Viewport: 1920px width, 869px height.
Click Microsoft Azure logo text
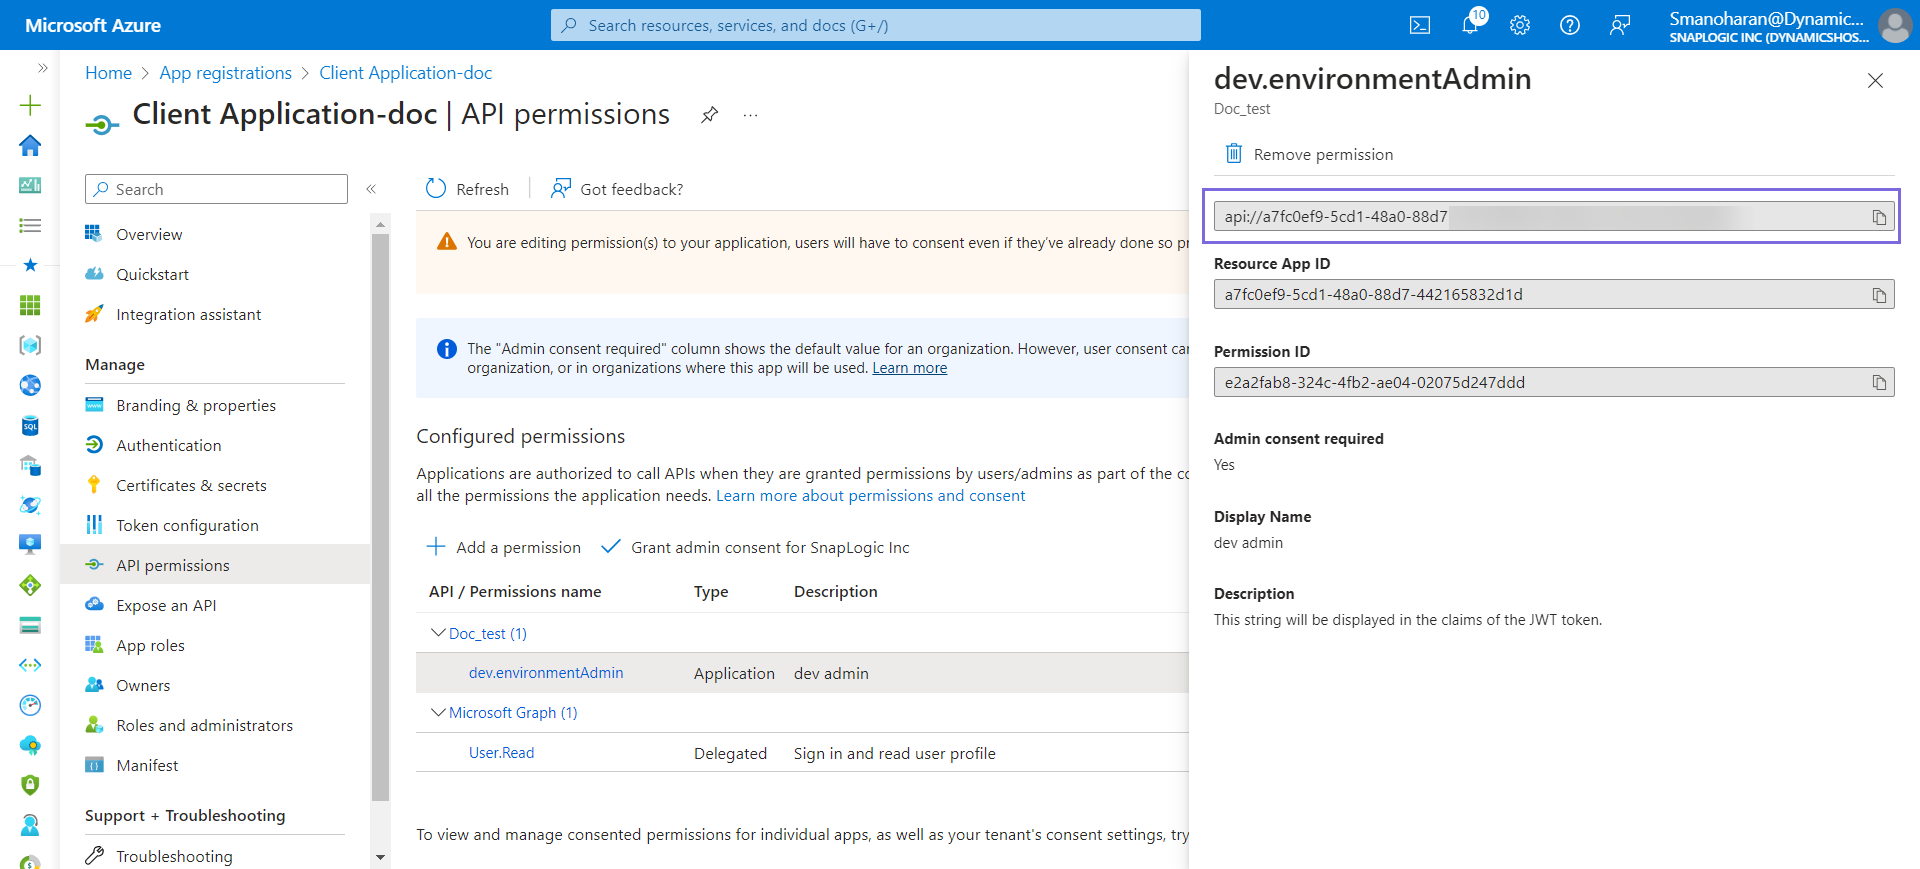pyautogui.click(x=93, y=25)
